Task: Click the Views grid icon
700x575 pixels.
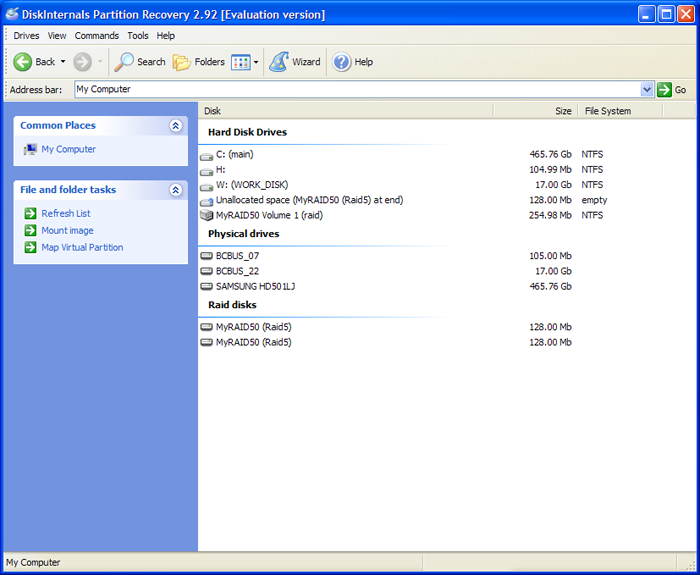Action: [241, 62]
